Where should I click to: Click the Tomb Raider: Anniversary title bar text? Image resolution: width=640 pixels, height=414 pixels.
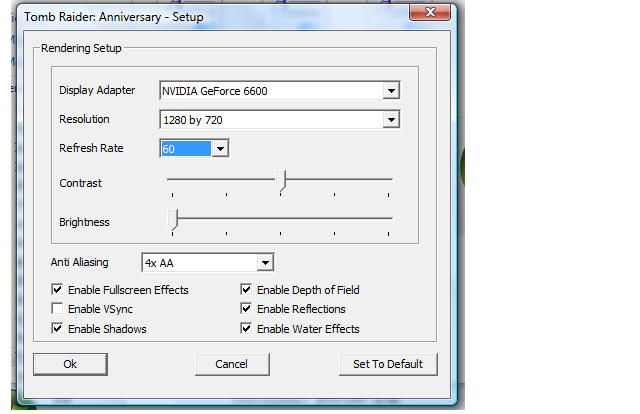pyautogui.click(x=114, y=17)
